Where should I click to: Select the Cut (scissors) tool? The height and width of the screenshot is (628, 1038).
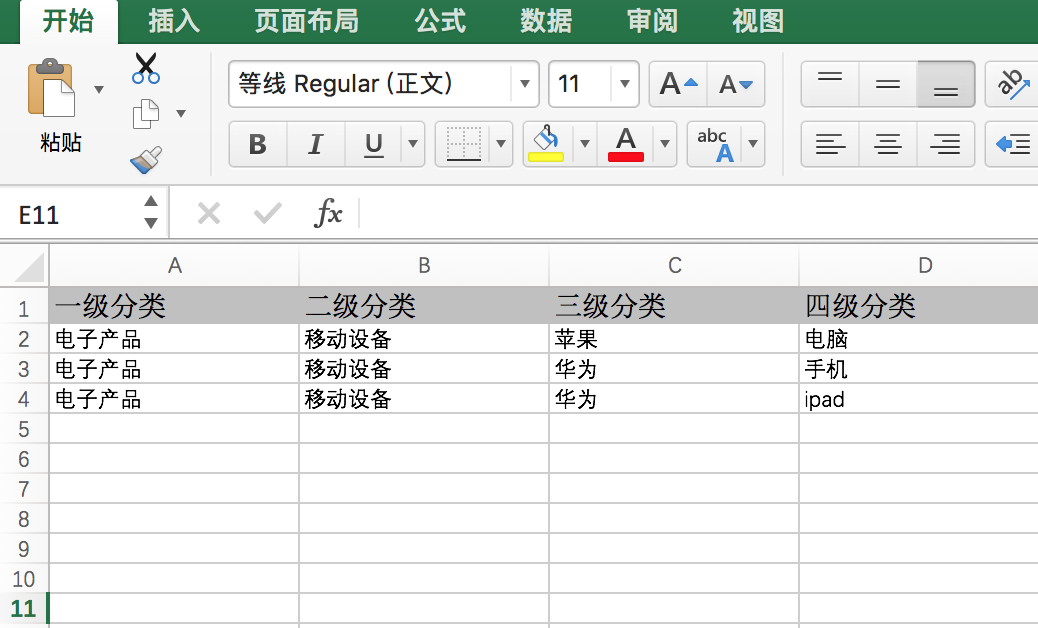click(x=144, y=66)
